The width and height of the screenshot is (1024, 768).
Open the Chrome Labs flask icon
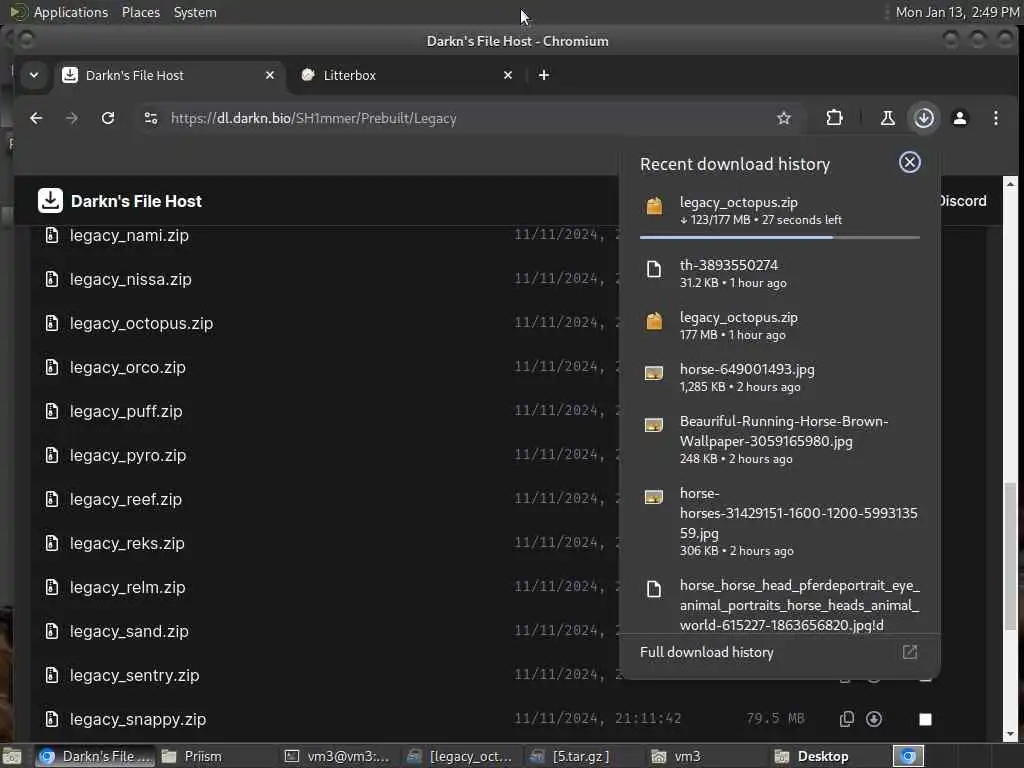click(888, 118)
